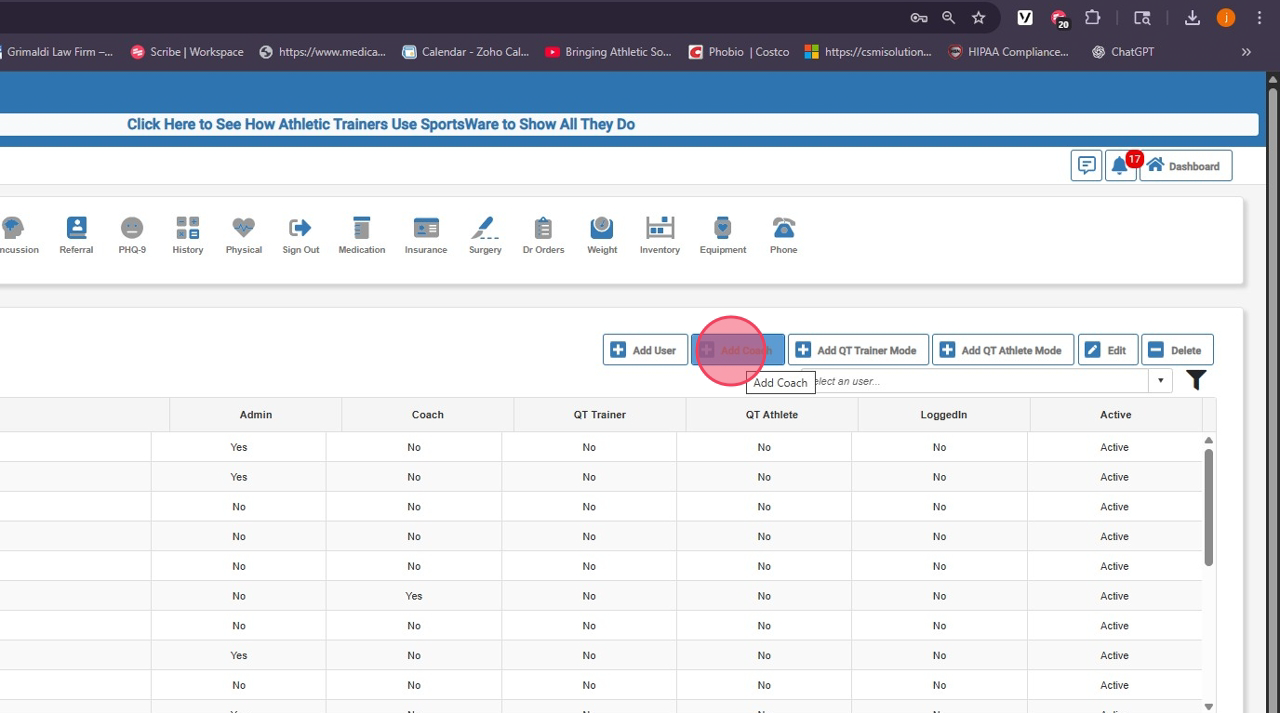Click the Add User button
This screenshot has height=713, width=1280.
[645, 350]
